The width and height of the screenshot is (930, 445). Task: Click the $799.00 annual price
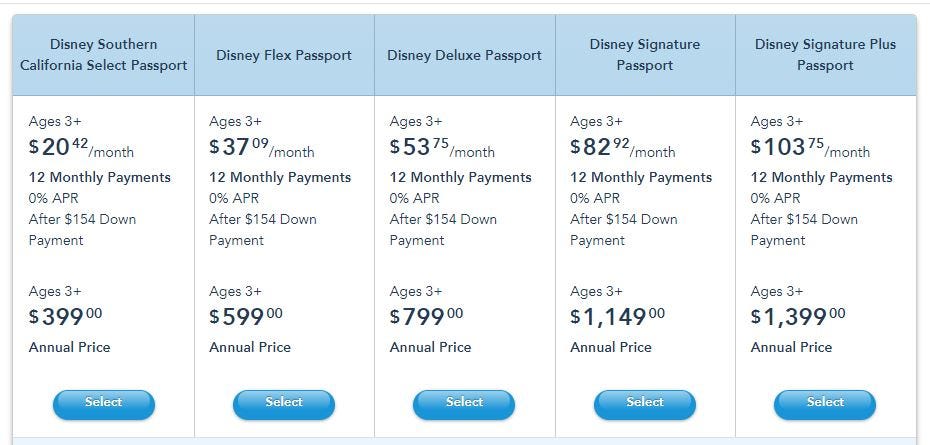coord(426,316)
